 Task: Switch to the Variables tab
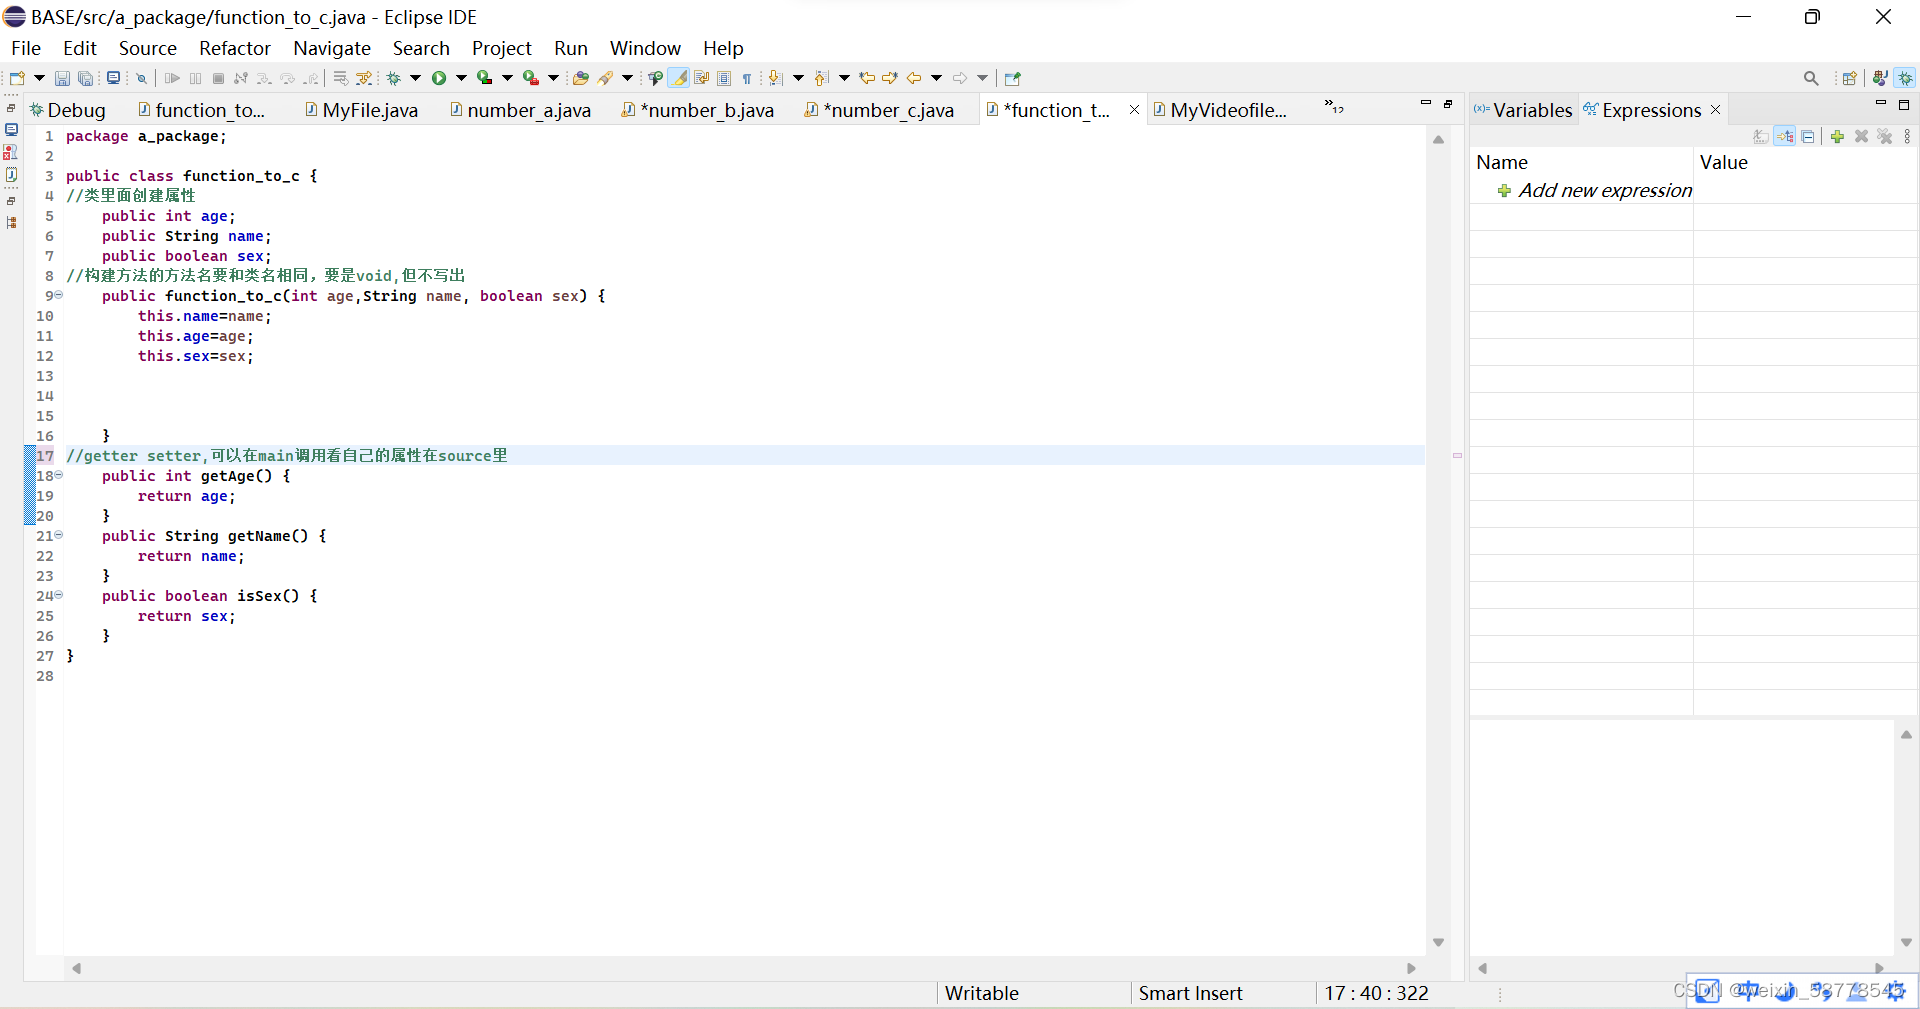pyautogui.click(x=1533, y=110)
